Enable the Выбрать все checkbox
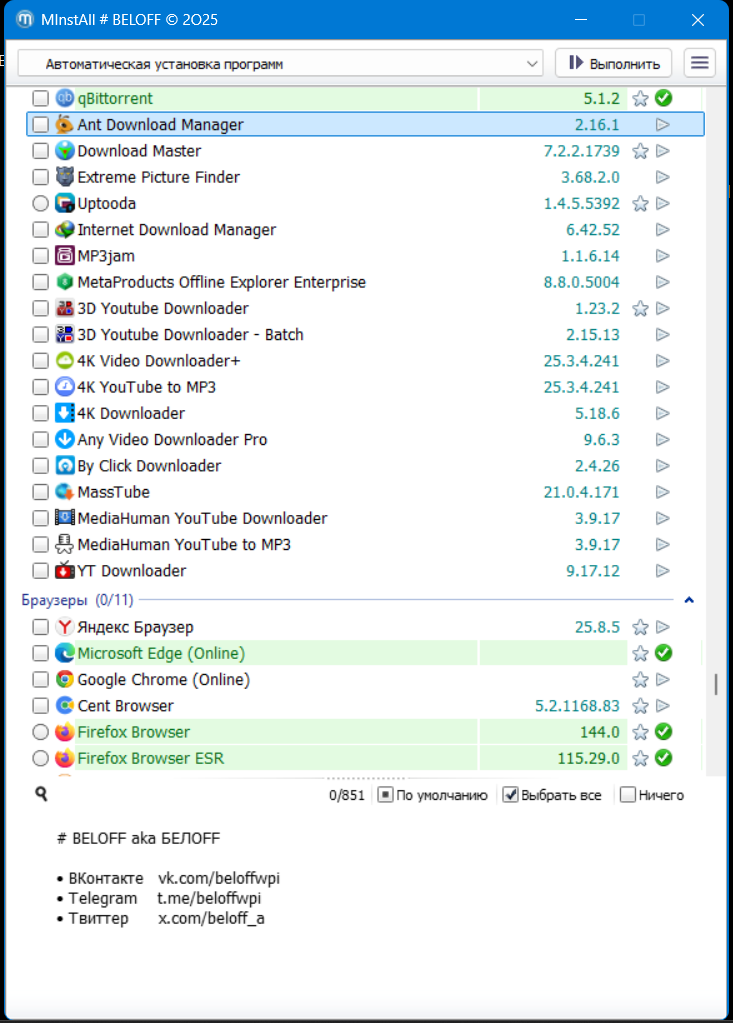 tap(511, 795)
